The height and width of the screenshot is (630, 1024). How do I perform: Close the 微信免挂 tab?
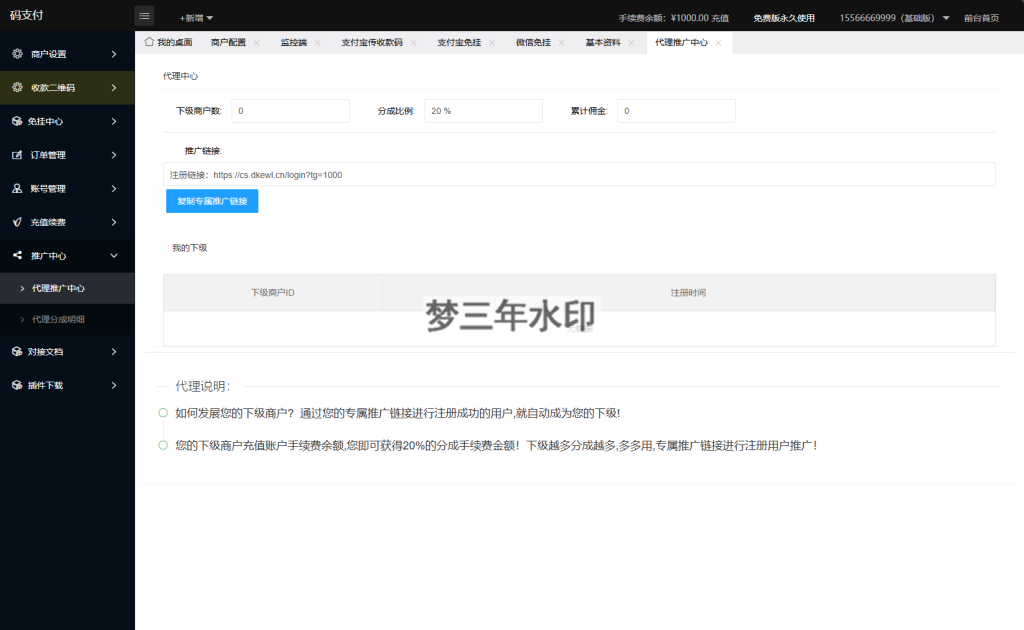562,42
